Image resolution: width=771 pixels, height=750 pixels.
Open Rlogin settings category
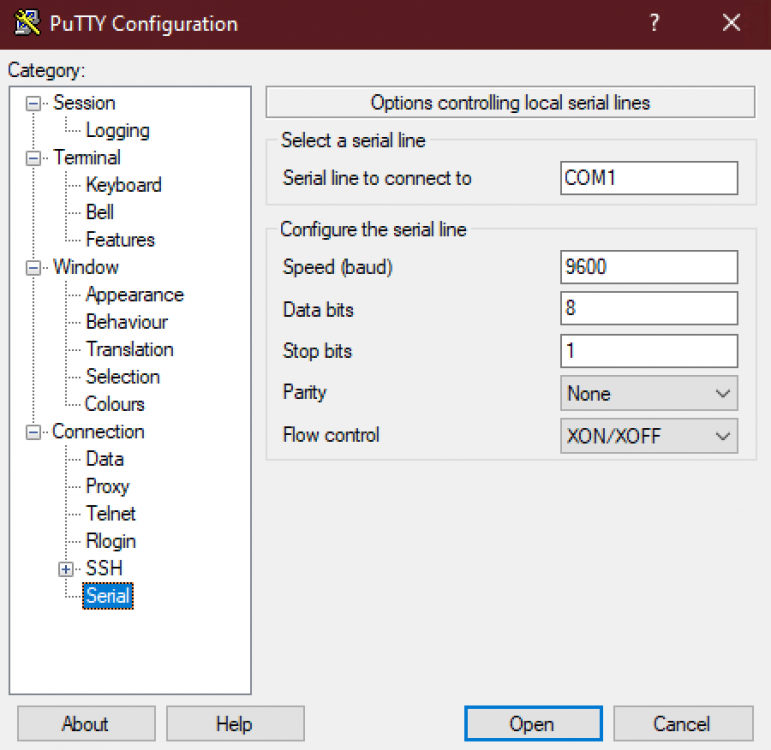click(111, 541)
